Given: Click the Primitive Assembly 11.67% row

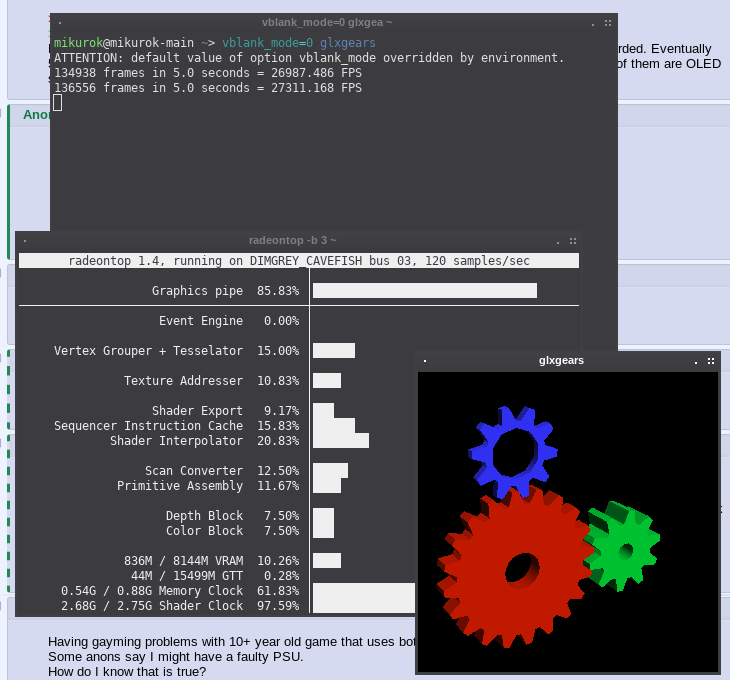Looking at the screenshot, I should pyautogui.click(x=208, y=485).
